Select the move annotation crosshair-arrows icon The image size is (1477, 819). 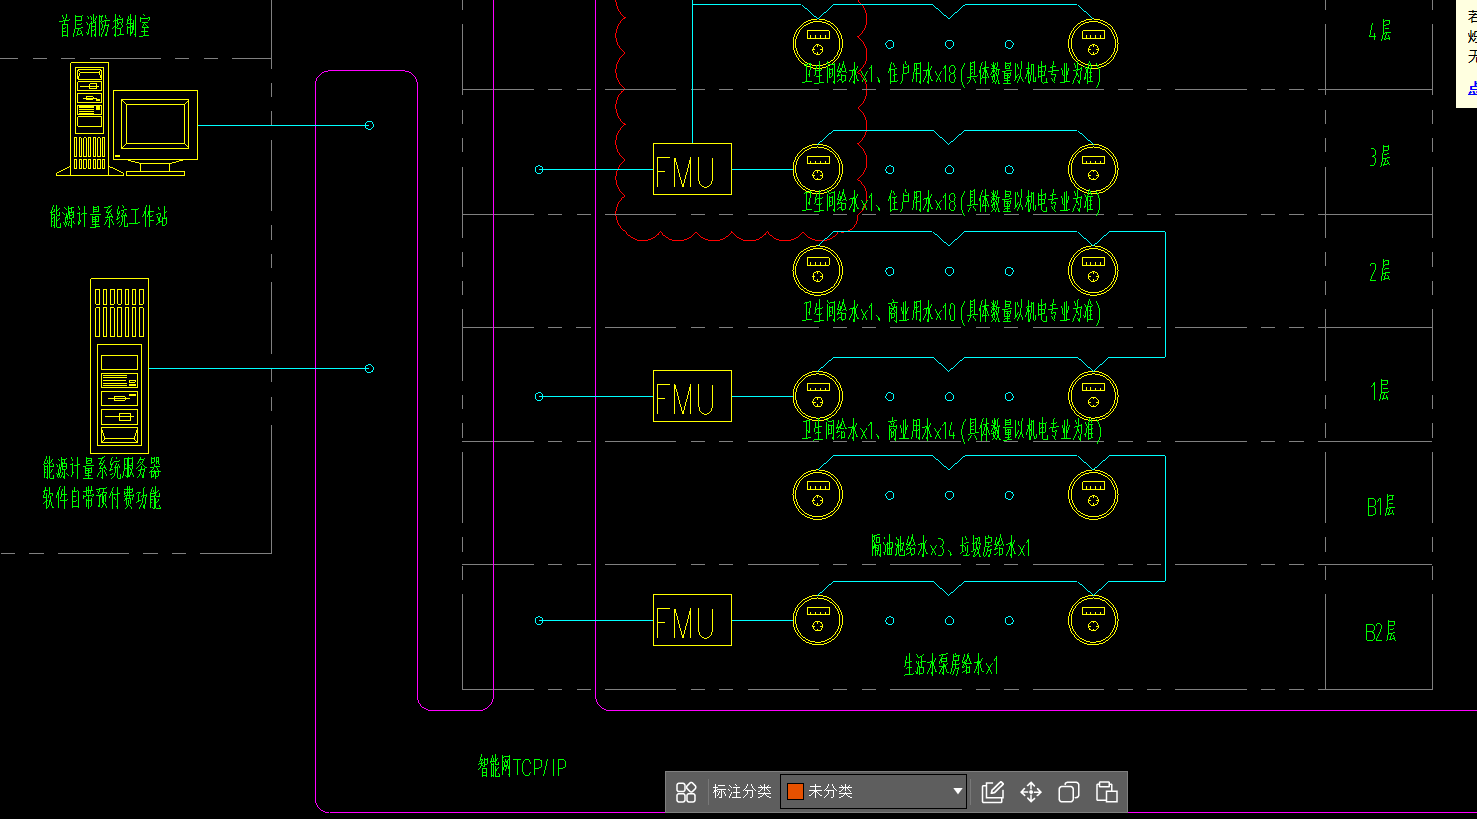point(1031,792)
